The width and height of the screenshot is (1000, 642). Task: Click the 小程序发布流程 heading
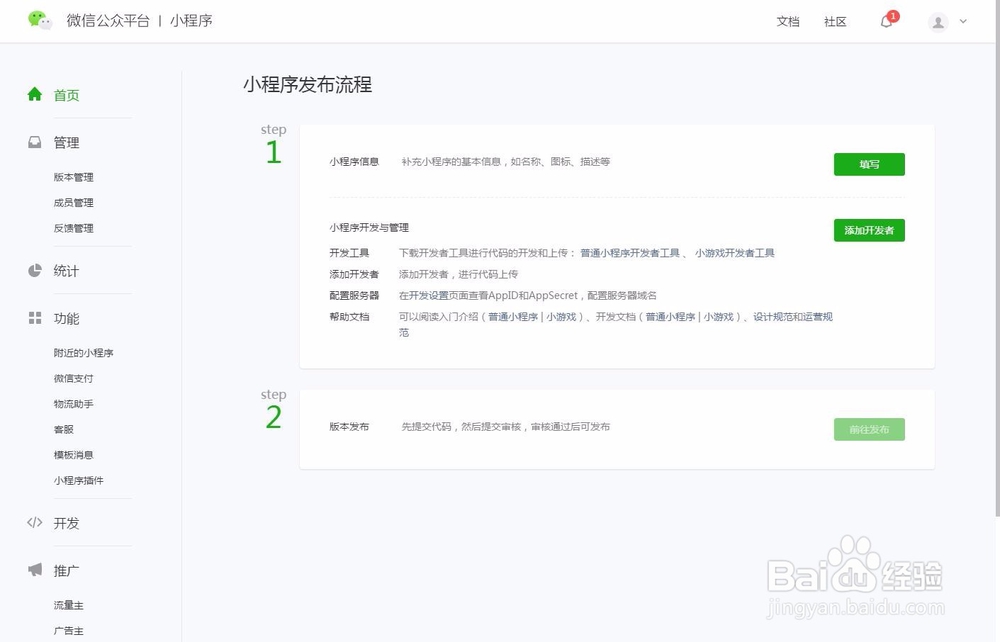tap(307, 84)
